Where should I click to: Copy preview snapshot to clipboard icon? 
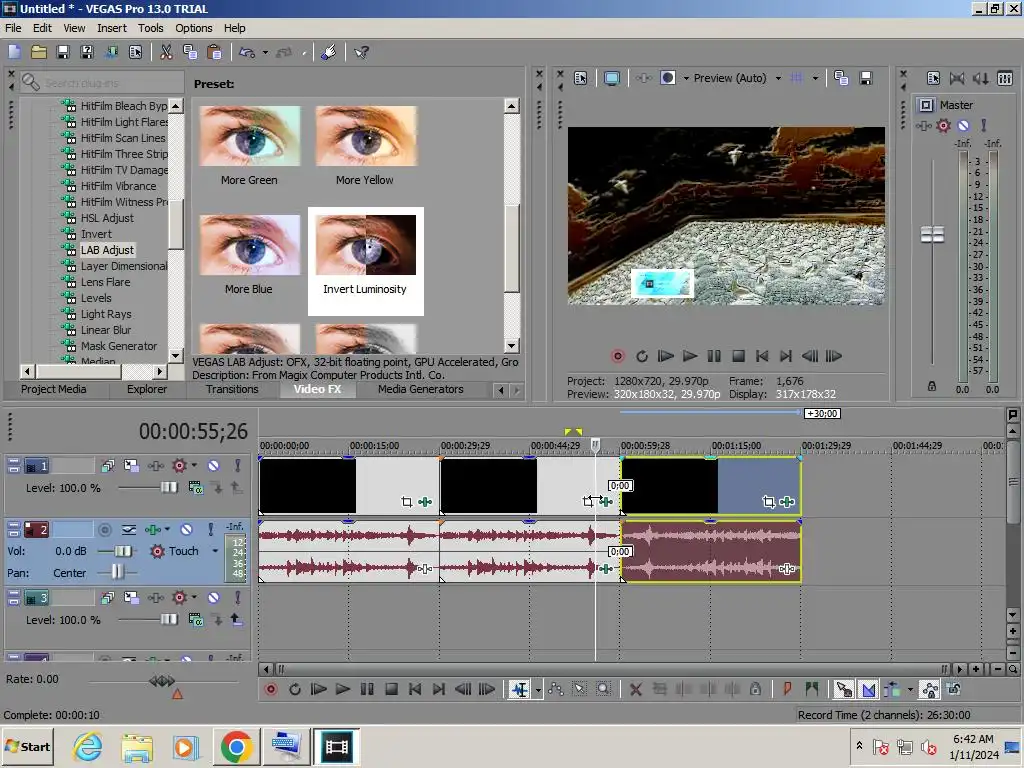841,78
